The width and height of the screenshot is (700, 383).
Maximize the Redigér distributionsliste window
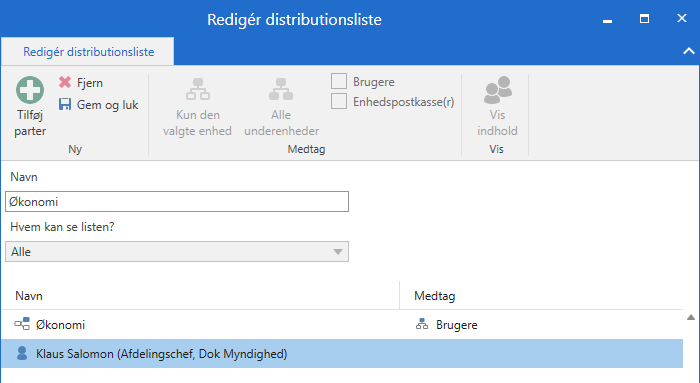(644, 18)
